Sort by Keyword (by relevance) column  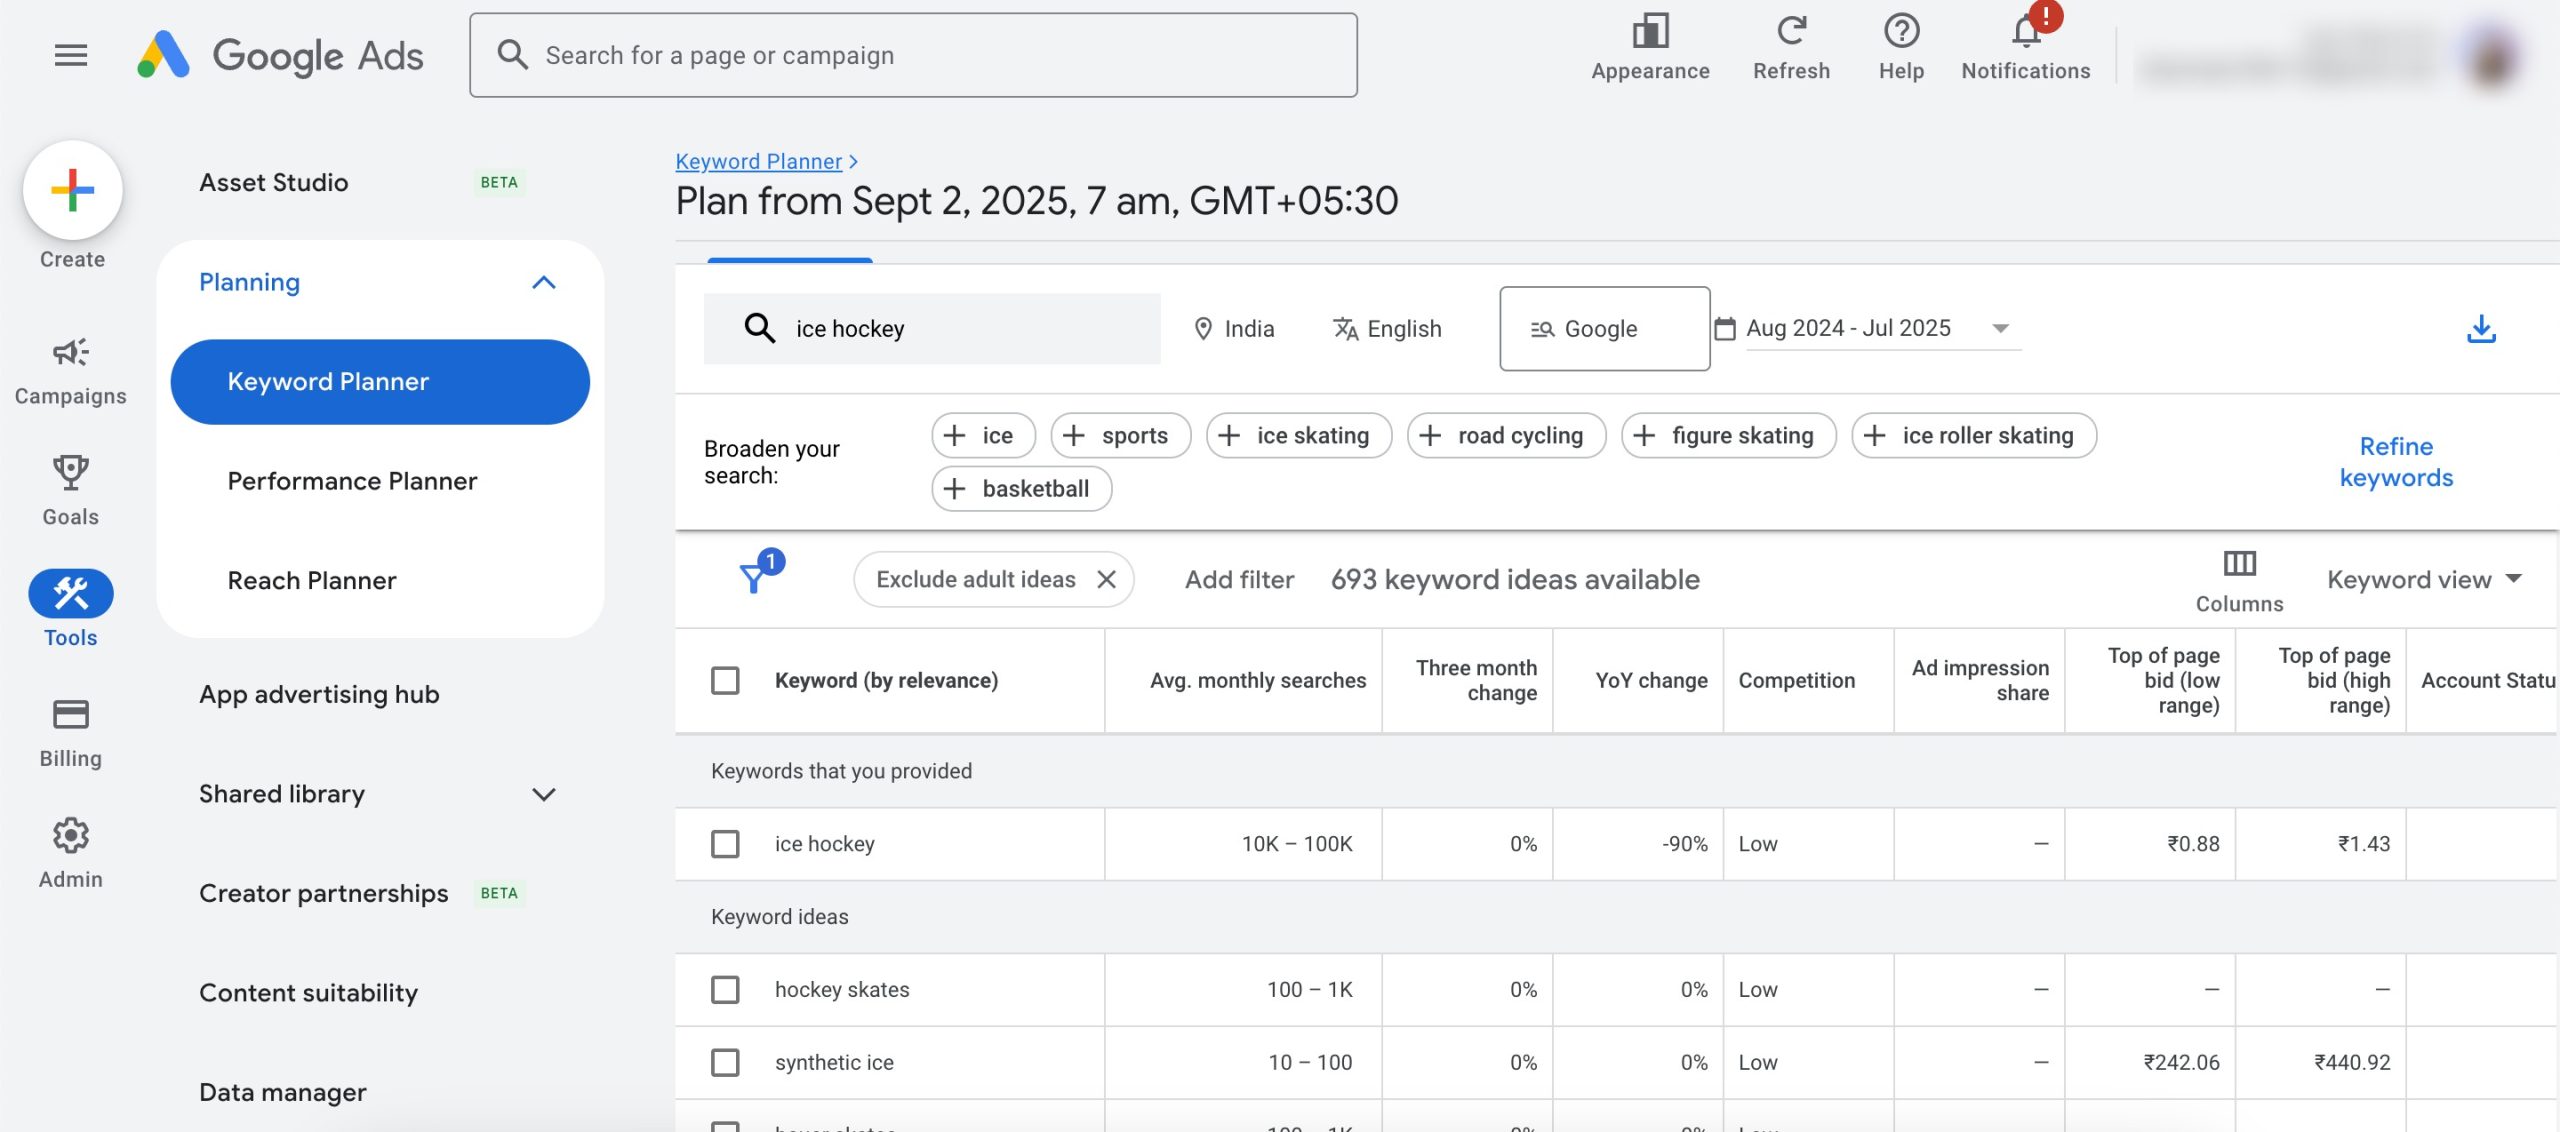(x=886, y=681)
